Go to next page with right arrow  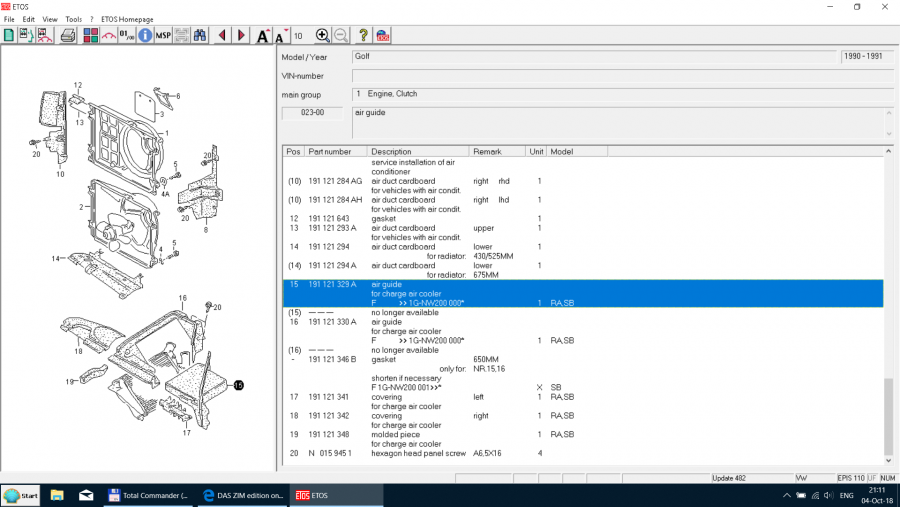(242, 36)
